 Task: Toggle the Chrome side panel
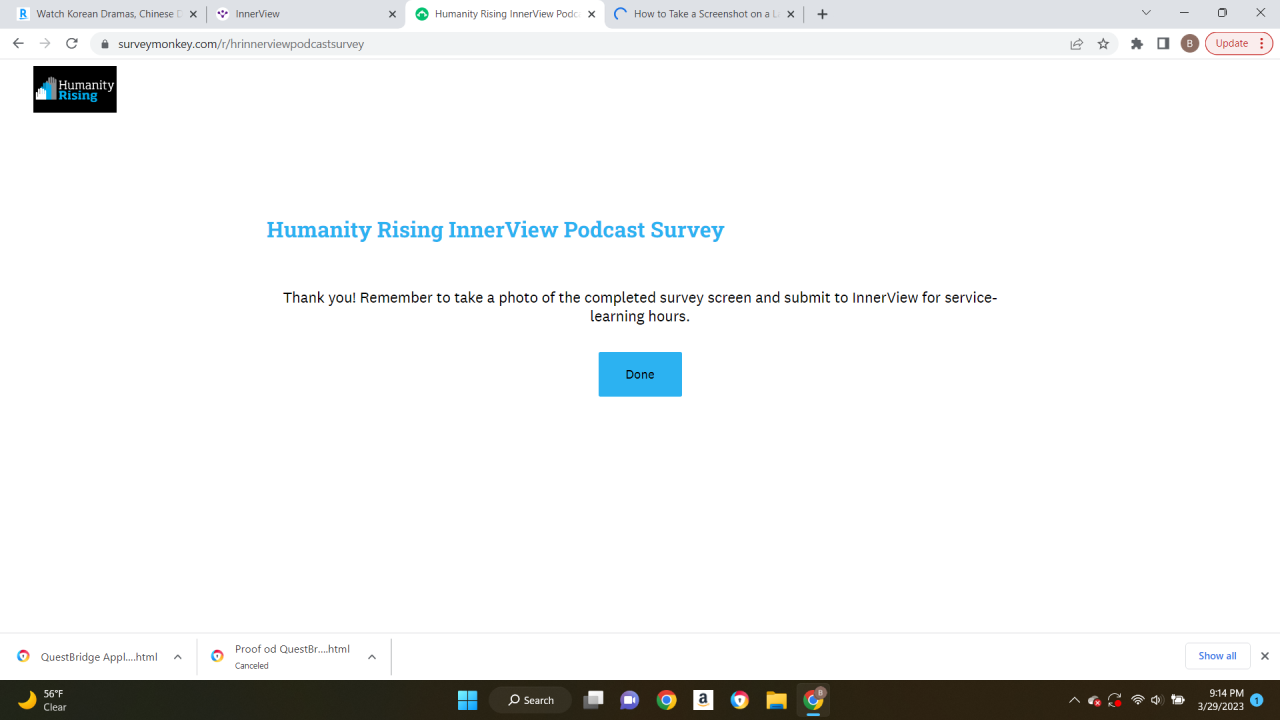point(1163,44)
